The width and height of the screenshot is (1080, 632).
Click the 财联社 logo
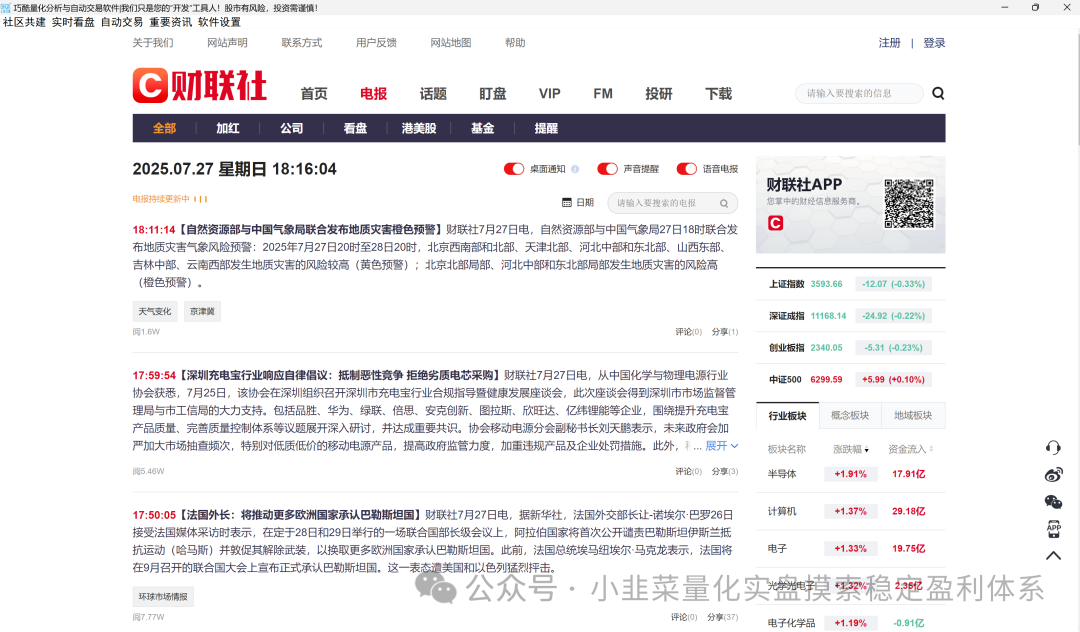click(x=200, y=85)
